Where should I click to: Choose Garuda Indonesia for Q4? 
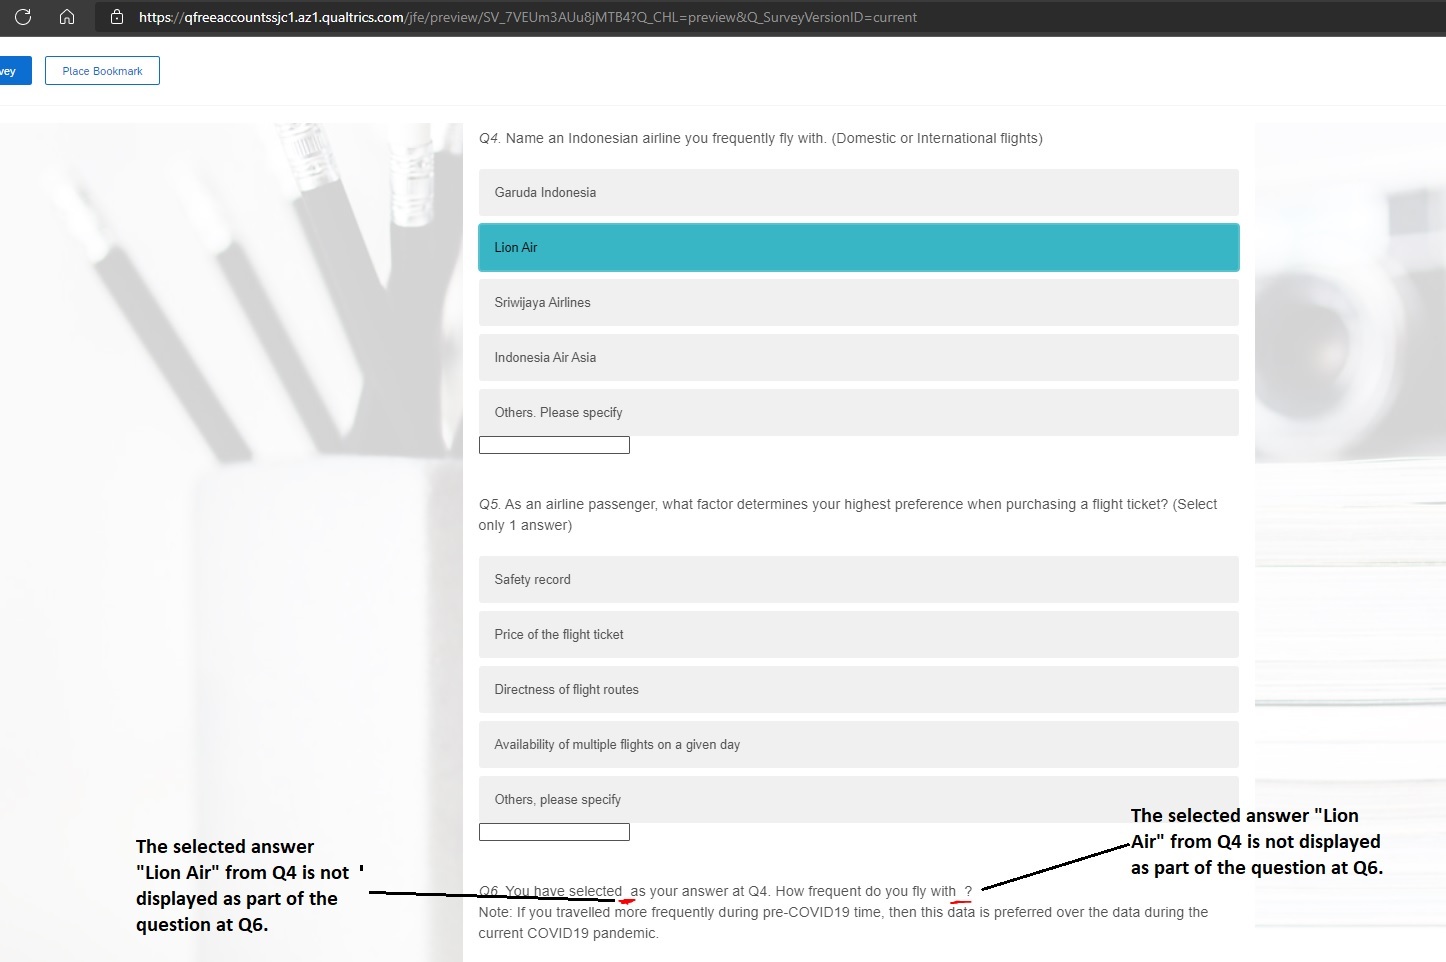pos(858,192)
